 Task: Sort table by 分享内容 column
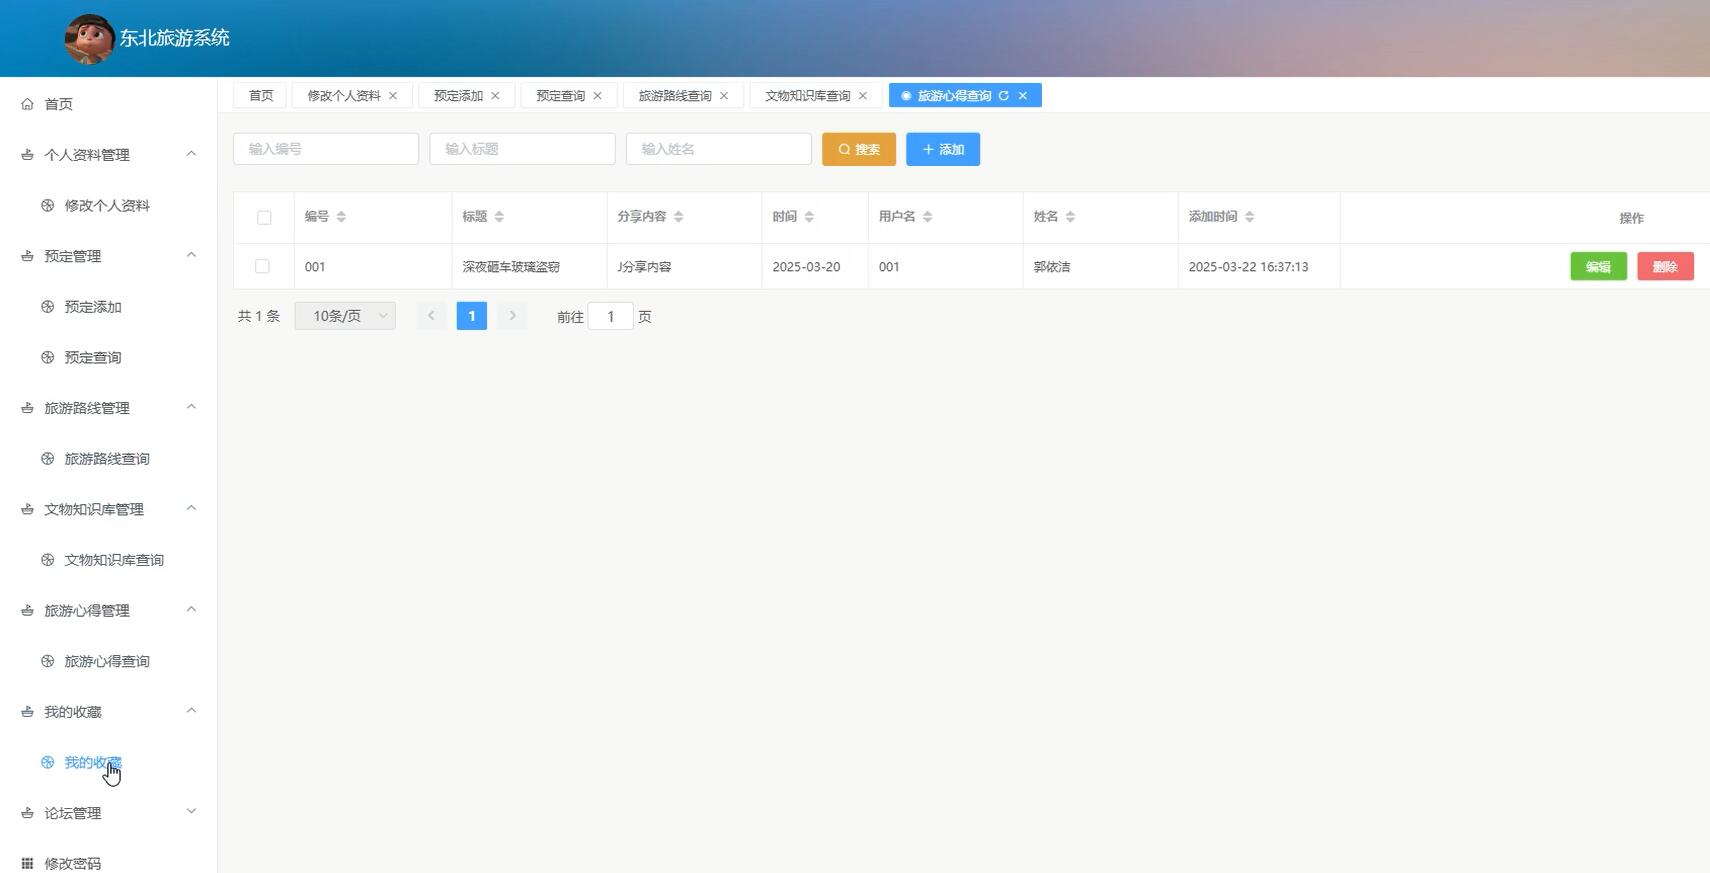coord(678,217)
